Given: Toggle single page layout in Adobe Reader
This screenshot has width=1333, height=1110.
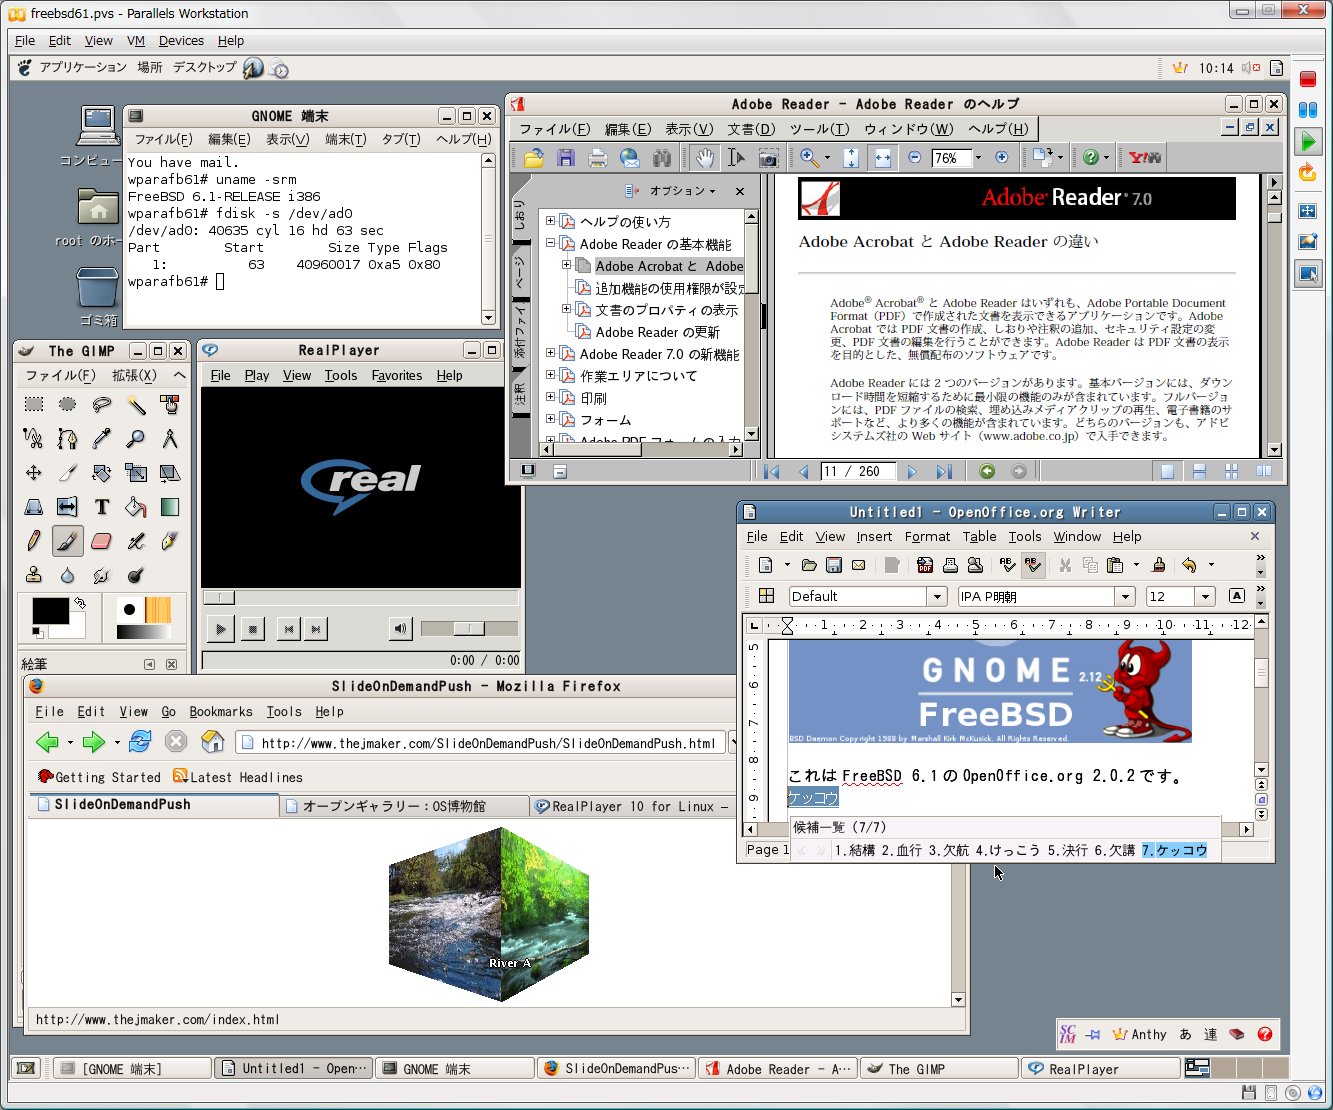Looking at the screenshot, I should [1167, 472].
